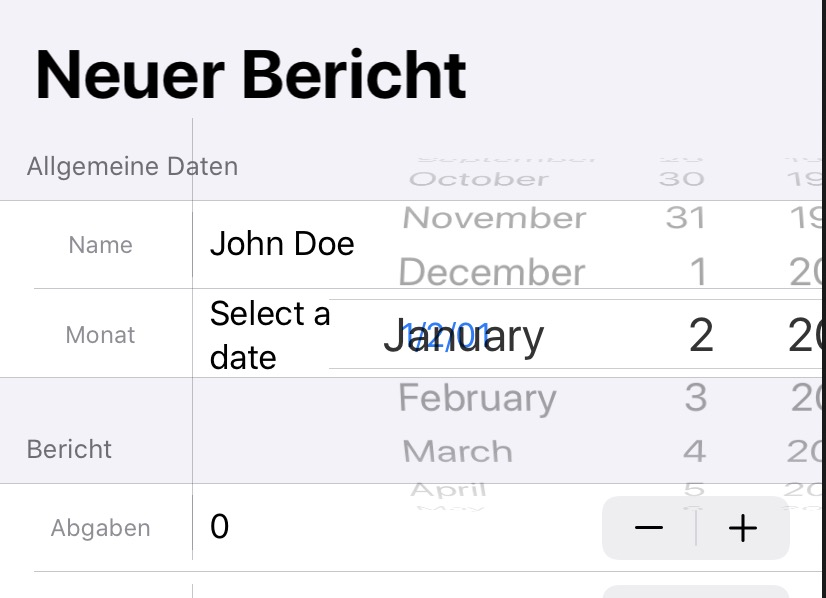Select day 4 in the day wheel
Image resolution: width=826 pixels, height=598 pixels.
694,450
